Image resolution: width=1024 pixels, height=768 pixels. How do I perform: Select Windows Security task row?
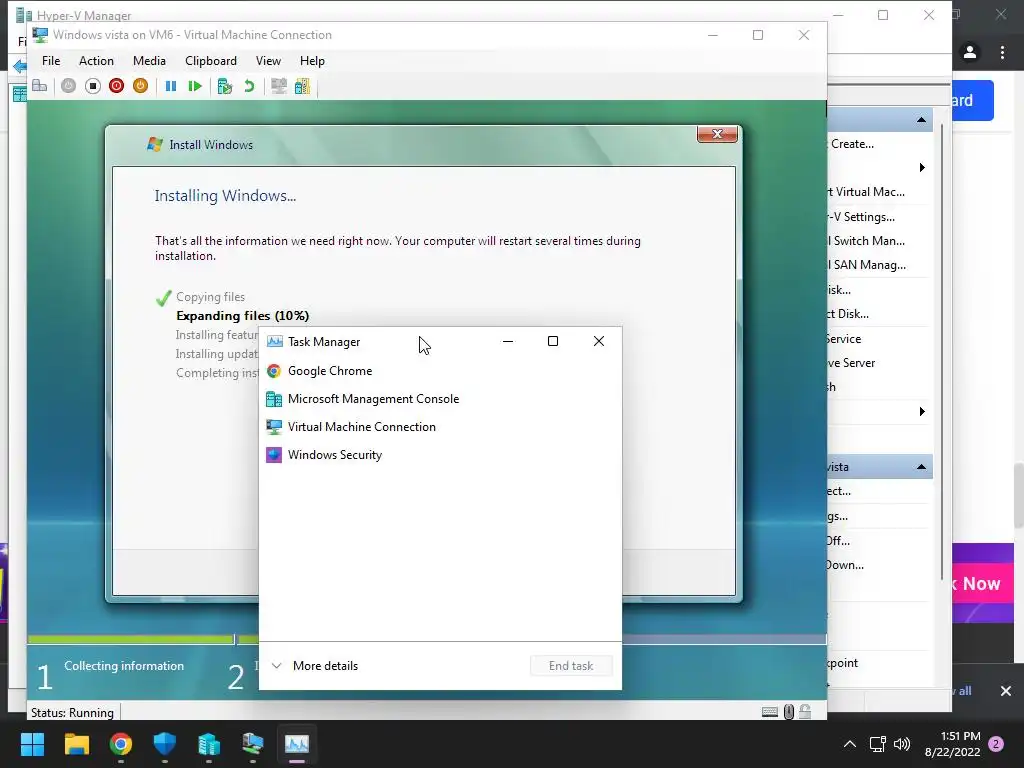click(x=440, y=455)
